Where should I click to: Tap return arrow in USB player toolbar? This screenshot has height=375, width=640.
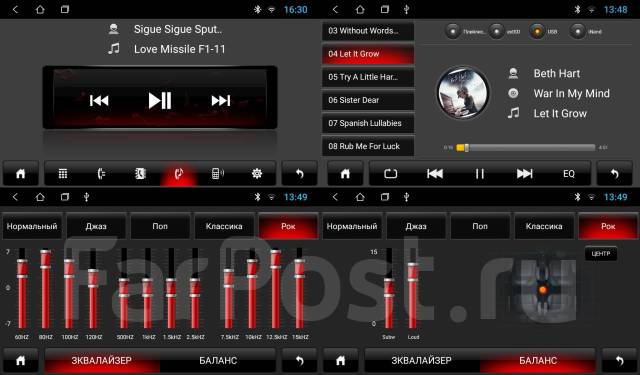pyautogui.click(x=614, y=174)
